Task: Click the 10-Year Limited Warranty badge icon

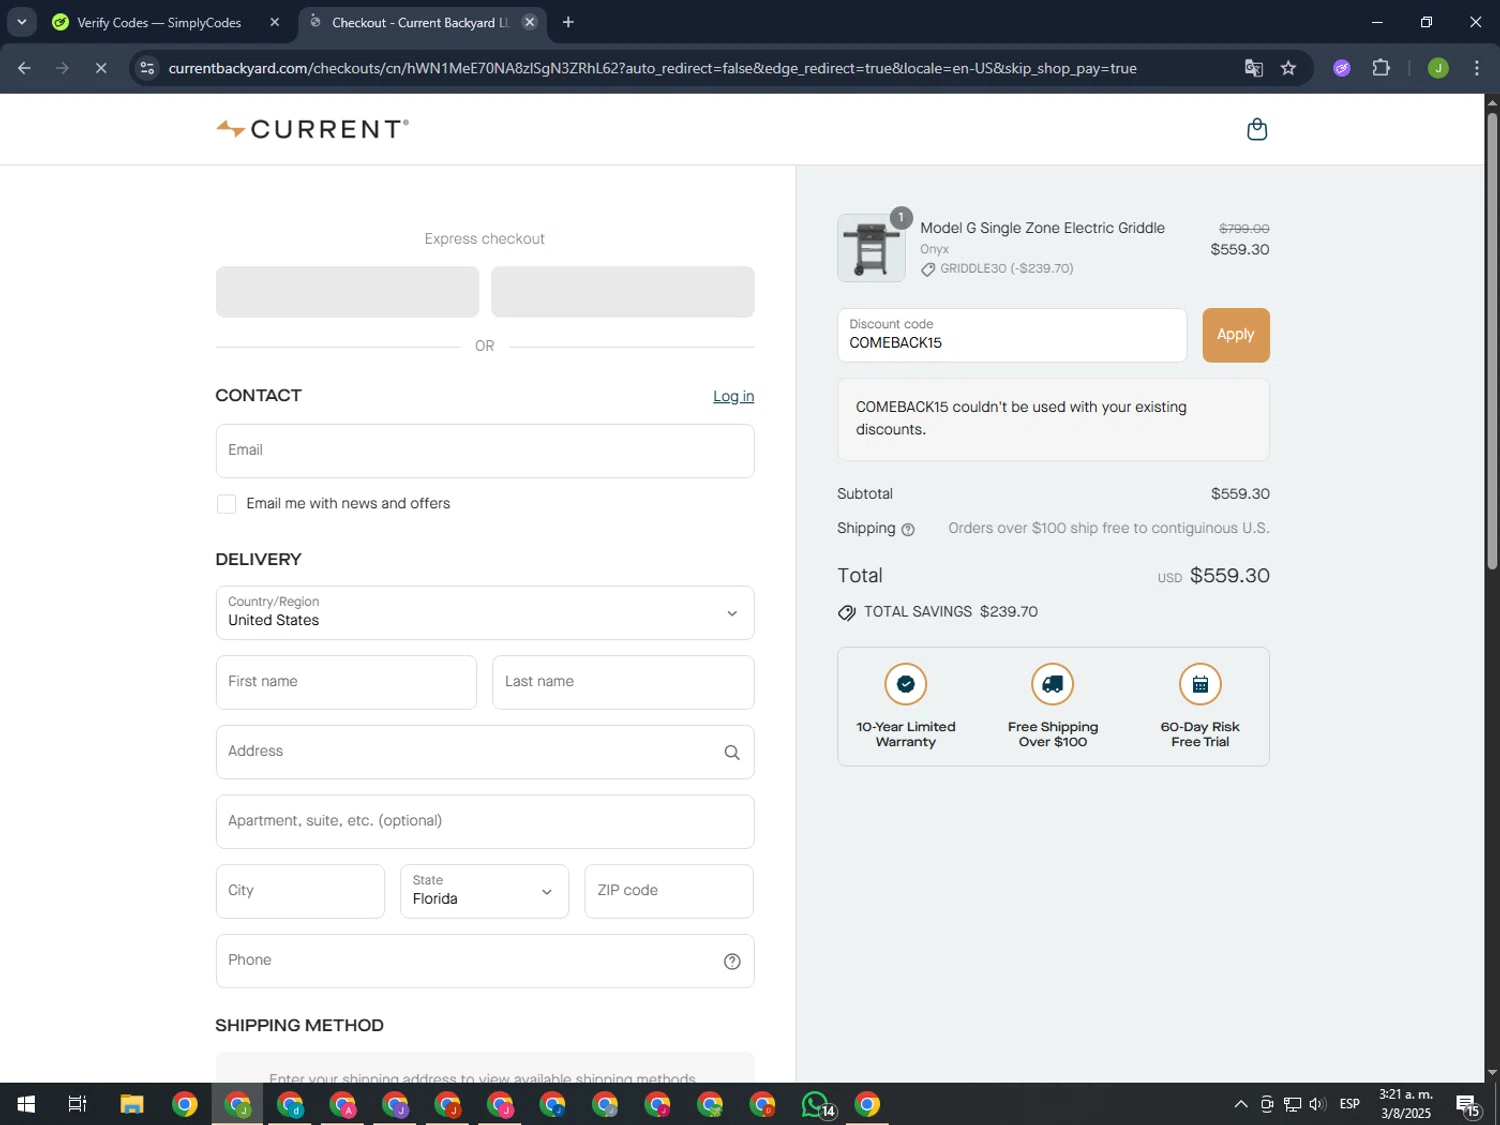Action: (x=905, y=684)
